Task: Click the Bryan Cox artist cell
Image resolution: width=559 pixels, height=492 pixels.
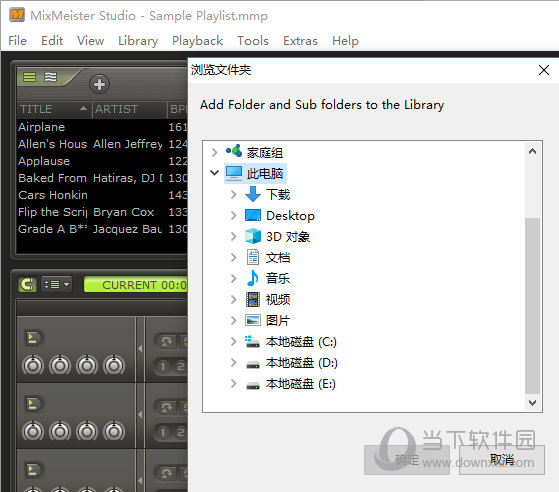Action: 123,212
